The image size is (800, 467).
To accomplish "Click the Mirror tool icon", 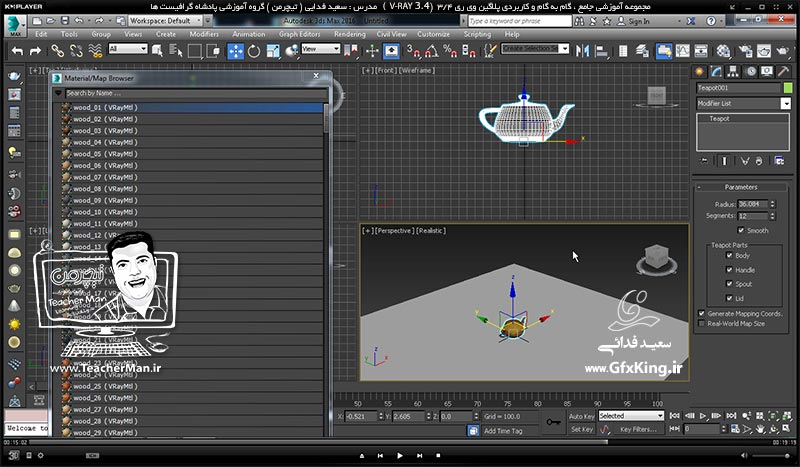I will [582, 51].
